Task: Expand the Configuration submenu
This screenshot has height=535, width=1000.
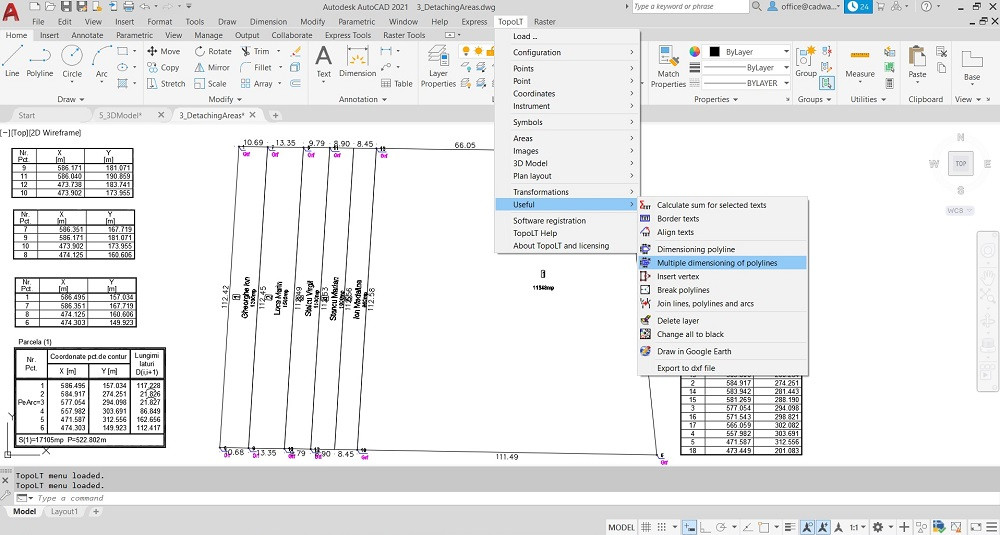Action: 568,52
